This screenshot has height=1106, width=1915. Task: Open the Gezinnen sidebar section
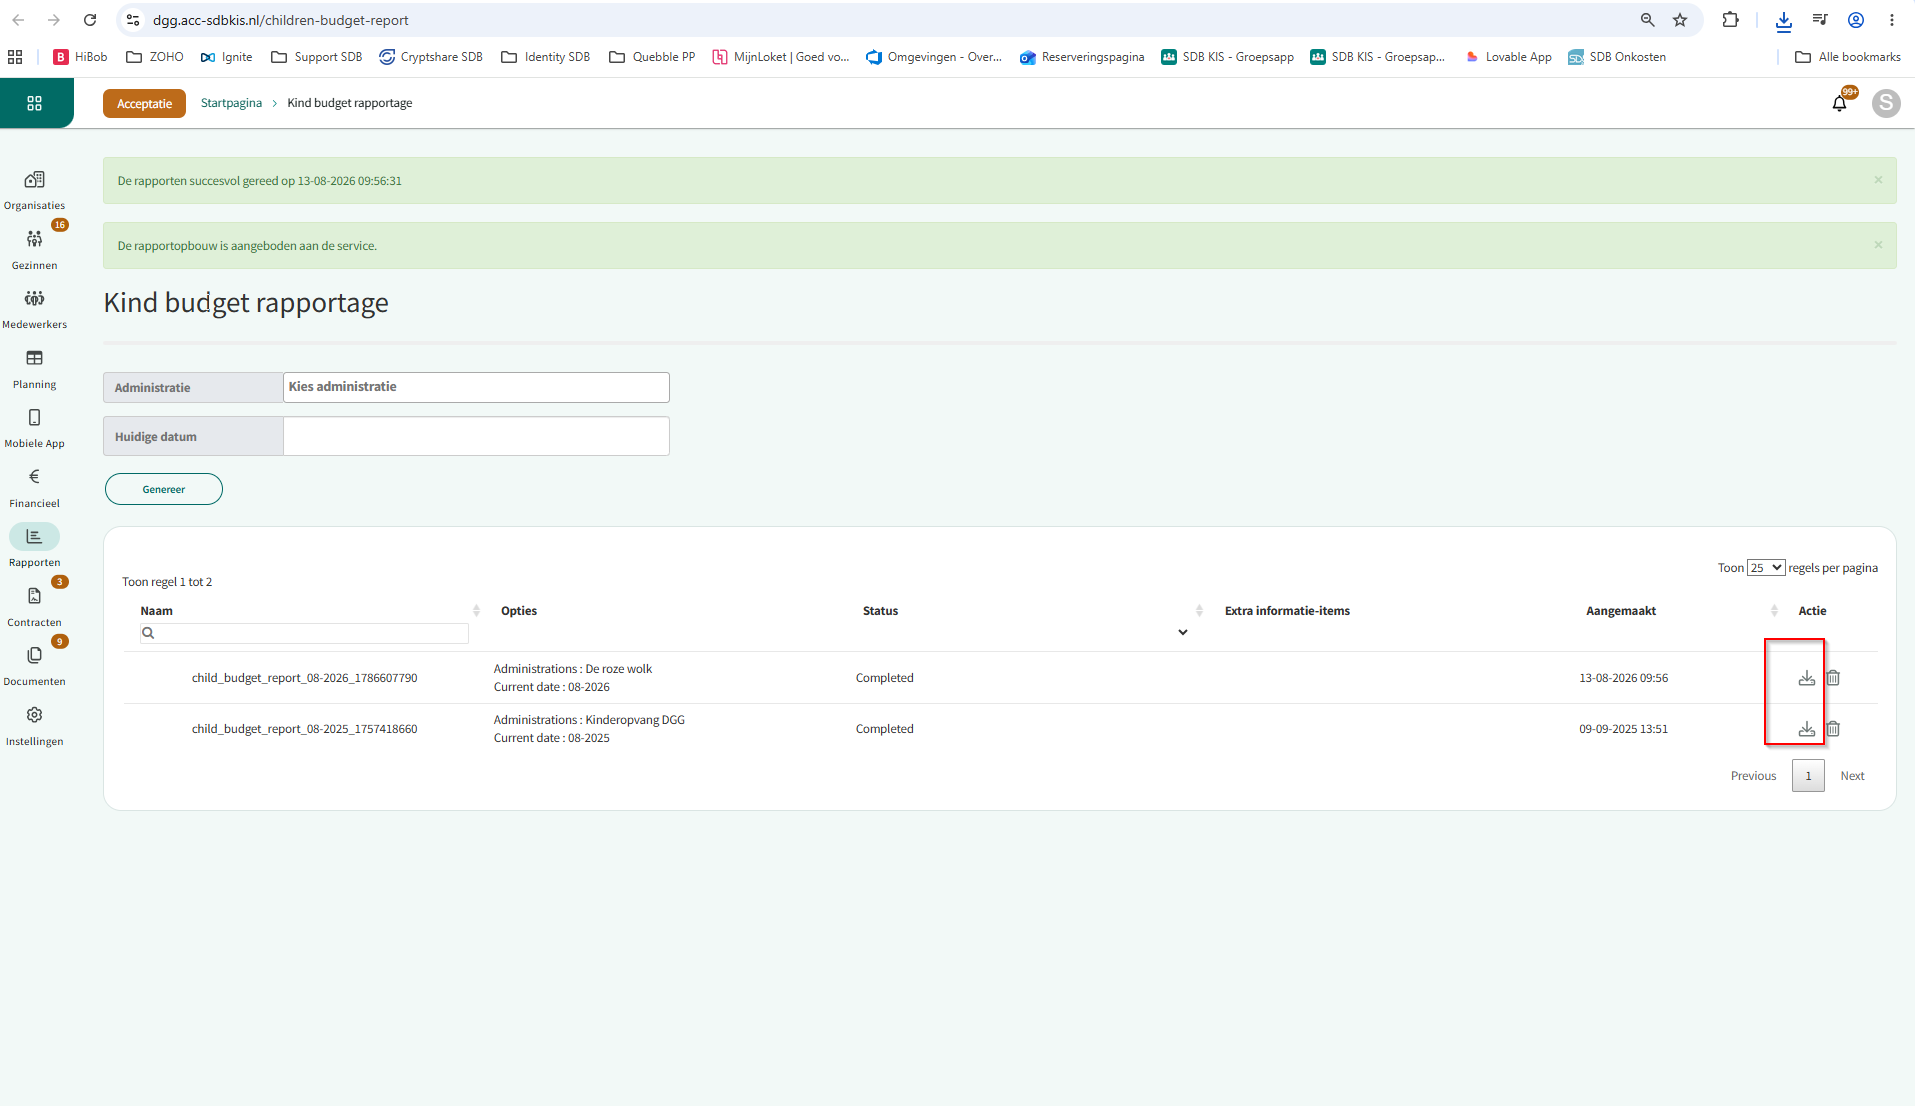pos(34,248)
